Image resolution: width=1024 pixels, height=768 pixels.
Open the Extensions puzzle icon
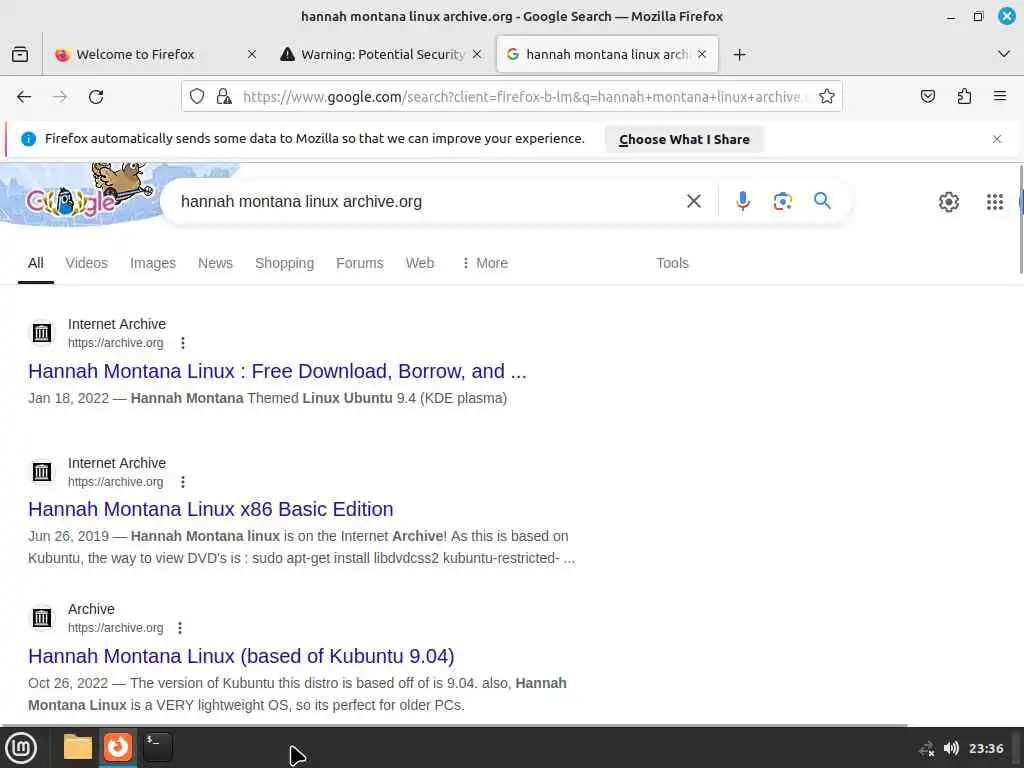(x=964, y=97)
